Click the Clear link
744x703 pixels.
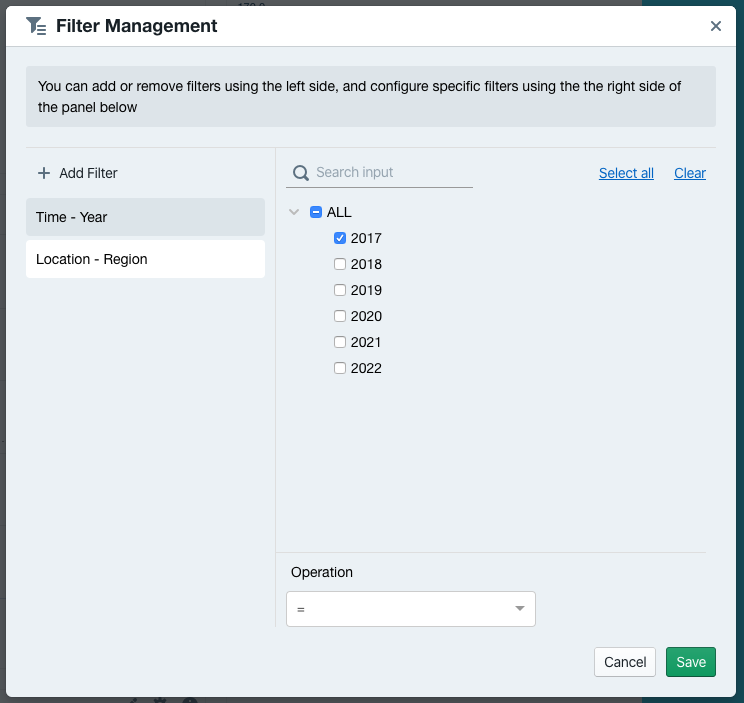(x=690, y=173)
